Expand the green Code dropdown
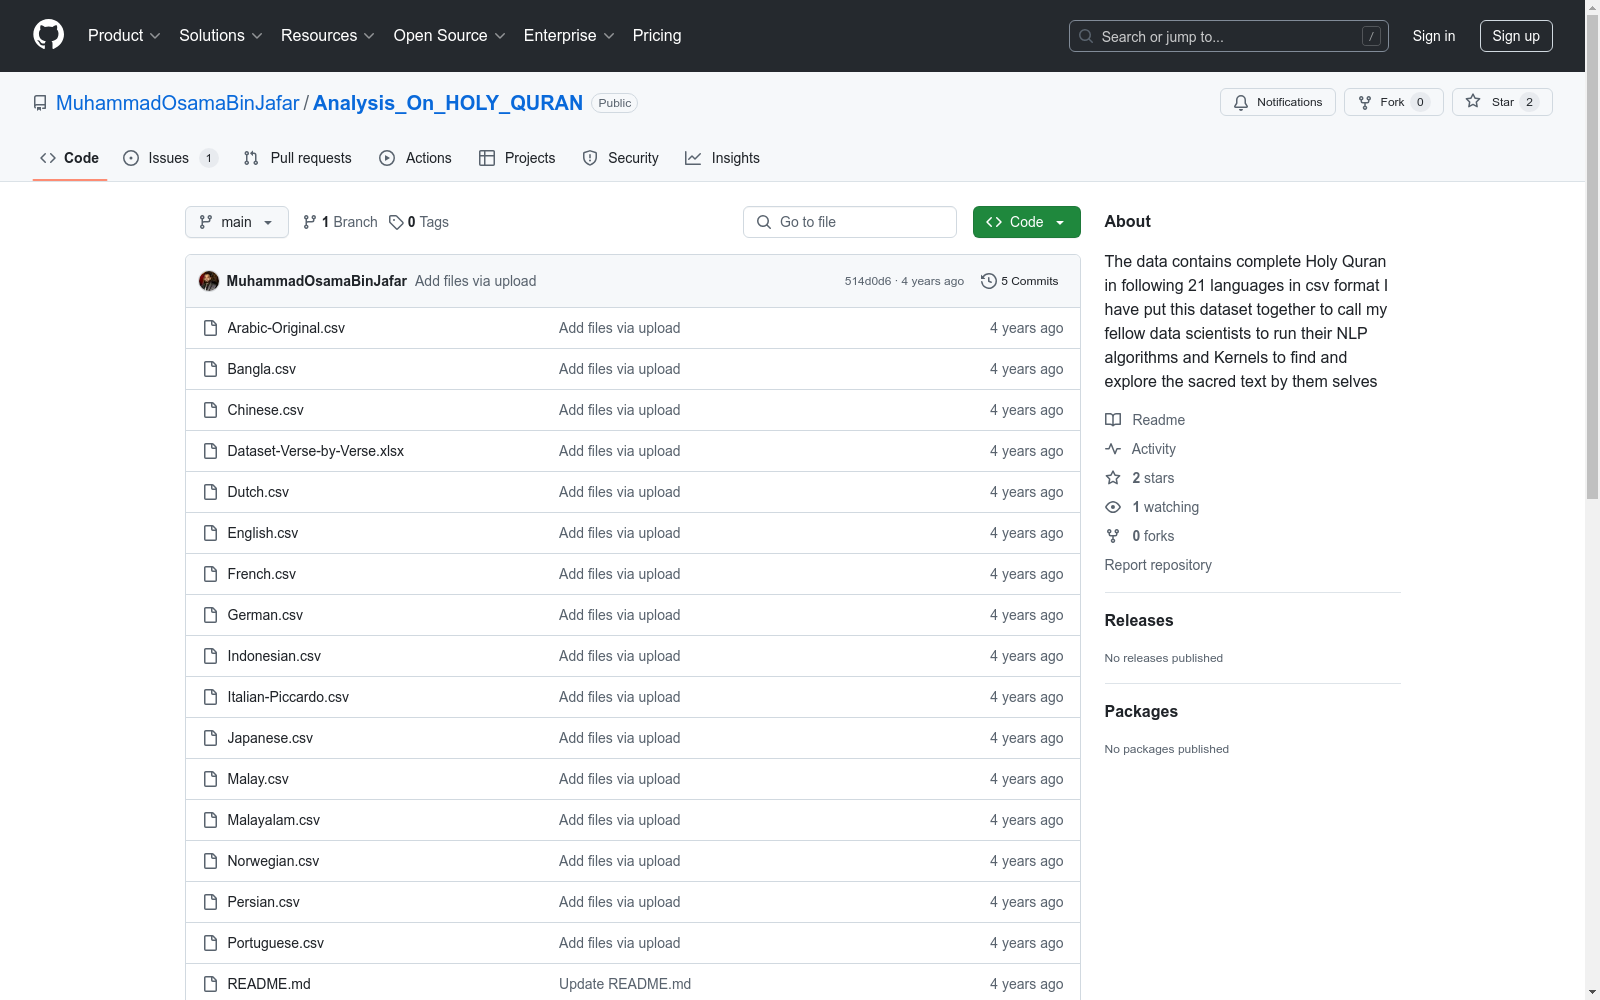Screen dimensions: 1600x1000 point(1027,222)
